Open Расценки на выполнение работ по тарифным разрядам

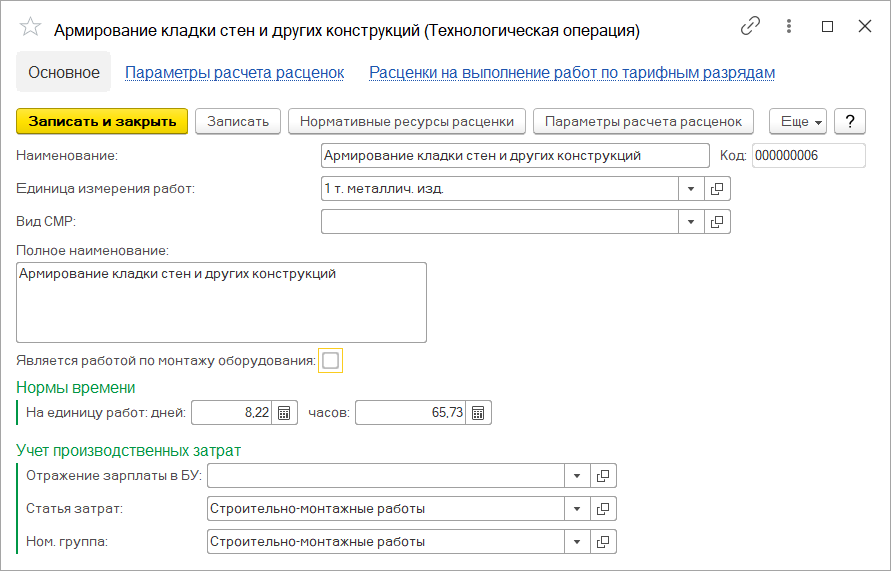tap(572, 73)
